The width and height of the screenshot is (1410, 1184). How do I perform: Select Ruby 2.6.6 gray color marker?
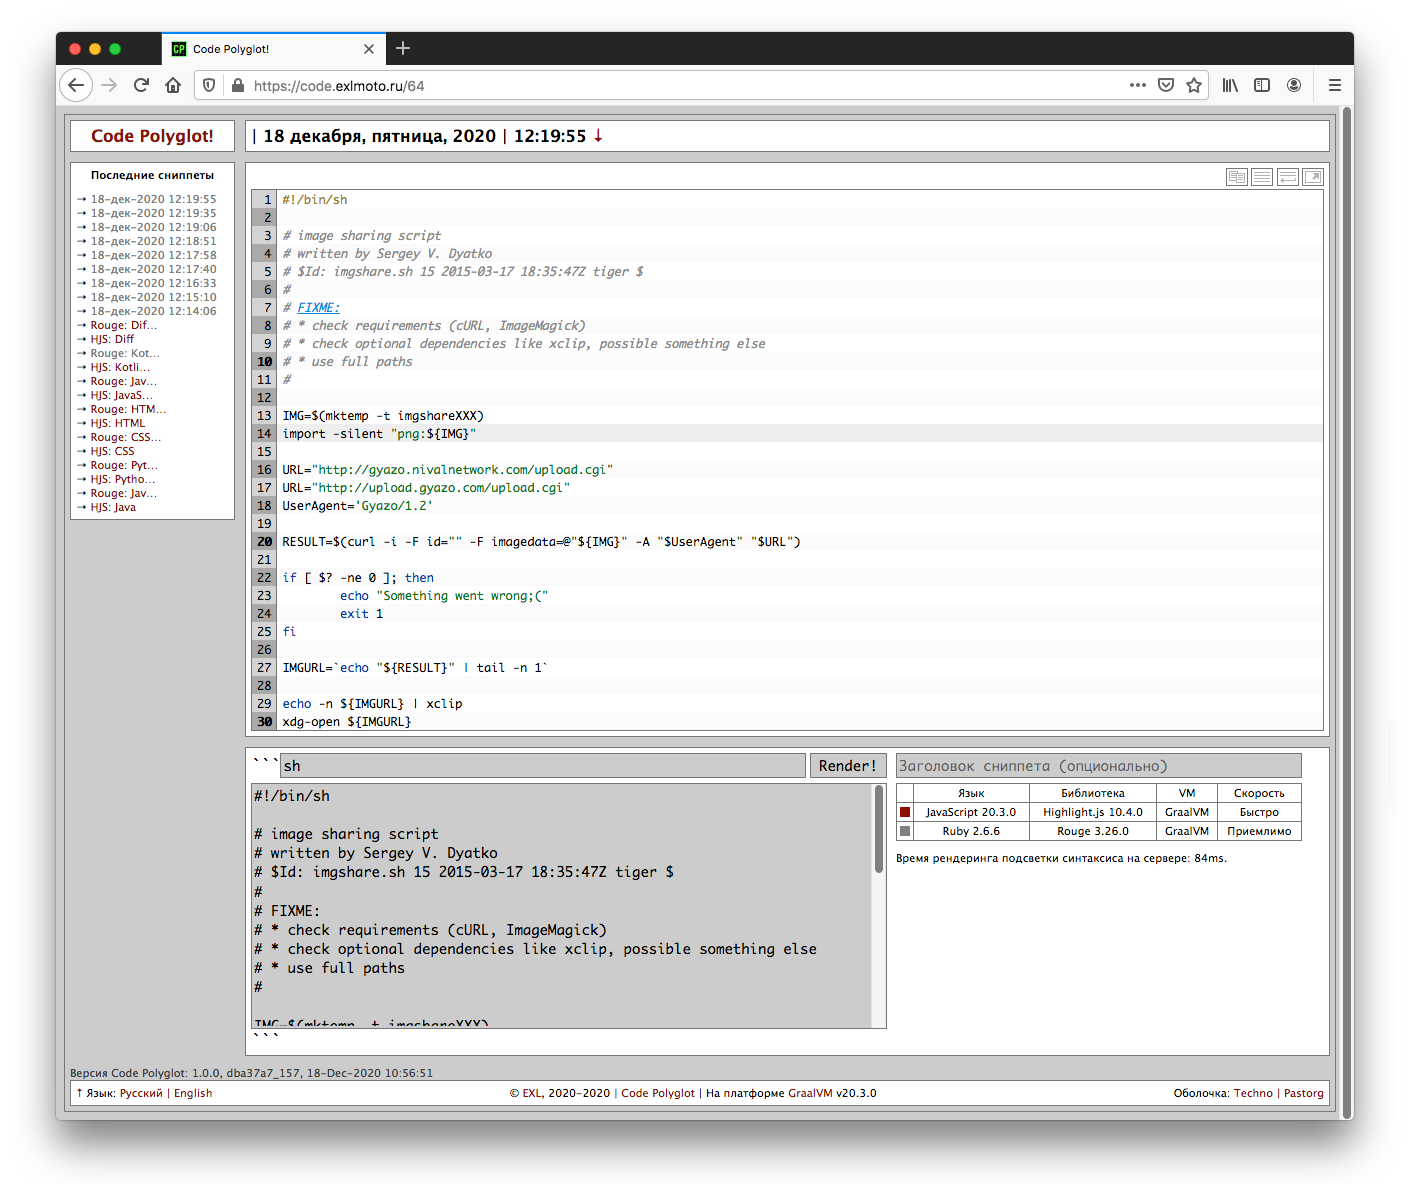[905, 831]
